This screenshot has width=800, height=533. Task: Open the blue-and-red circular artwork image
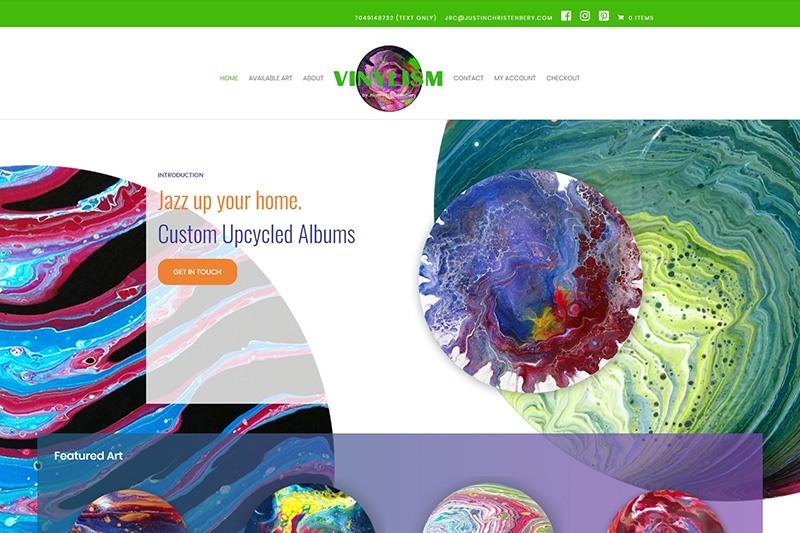[x=530, y=281]
